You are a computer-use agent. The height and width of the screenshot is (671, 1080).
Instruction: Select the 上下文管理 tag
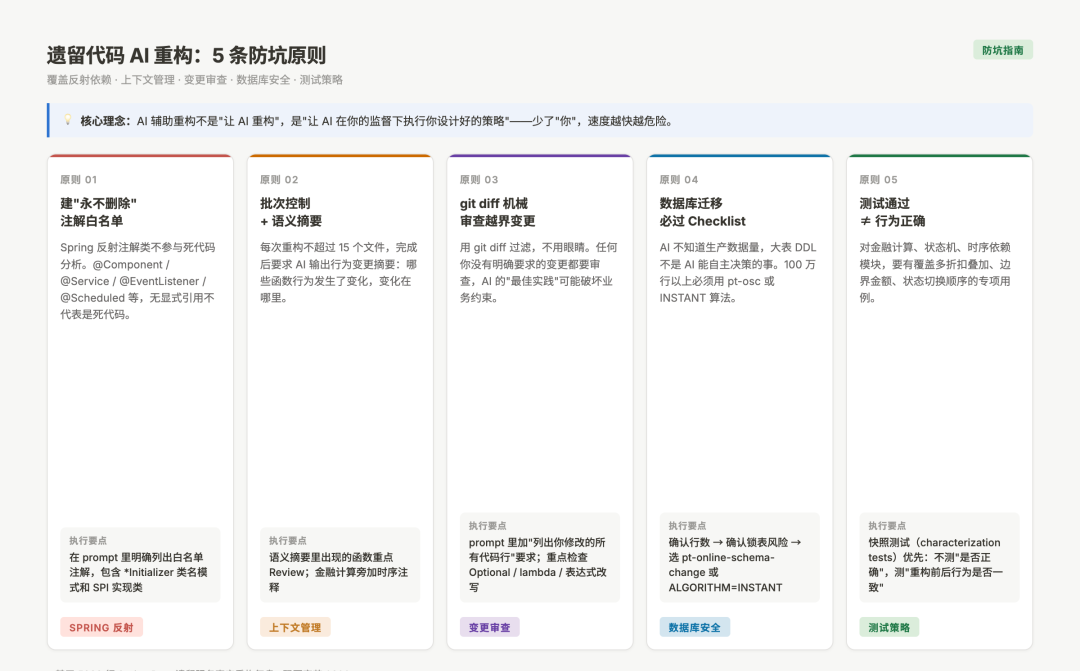tap(295, 627)
